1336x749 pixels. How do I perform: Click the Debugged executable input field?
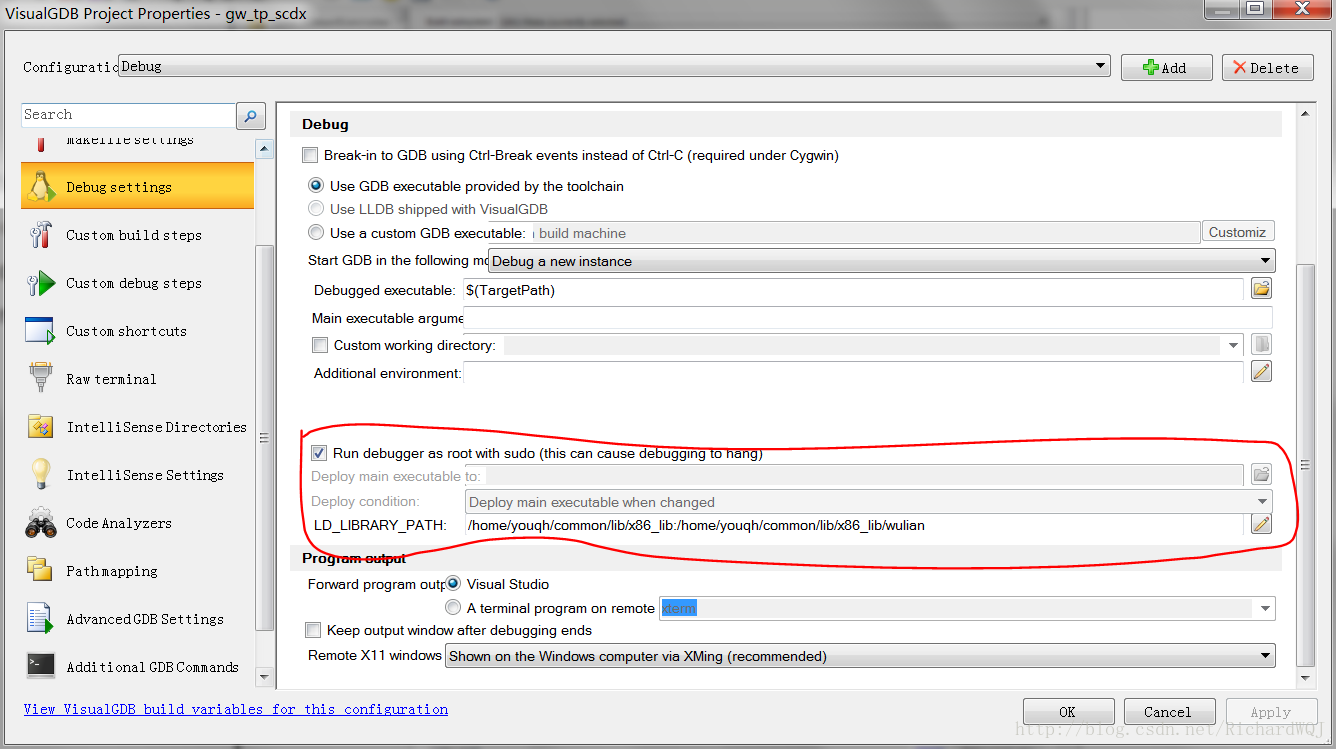pos(853,290)
